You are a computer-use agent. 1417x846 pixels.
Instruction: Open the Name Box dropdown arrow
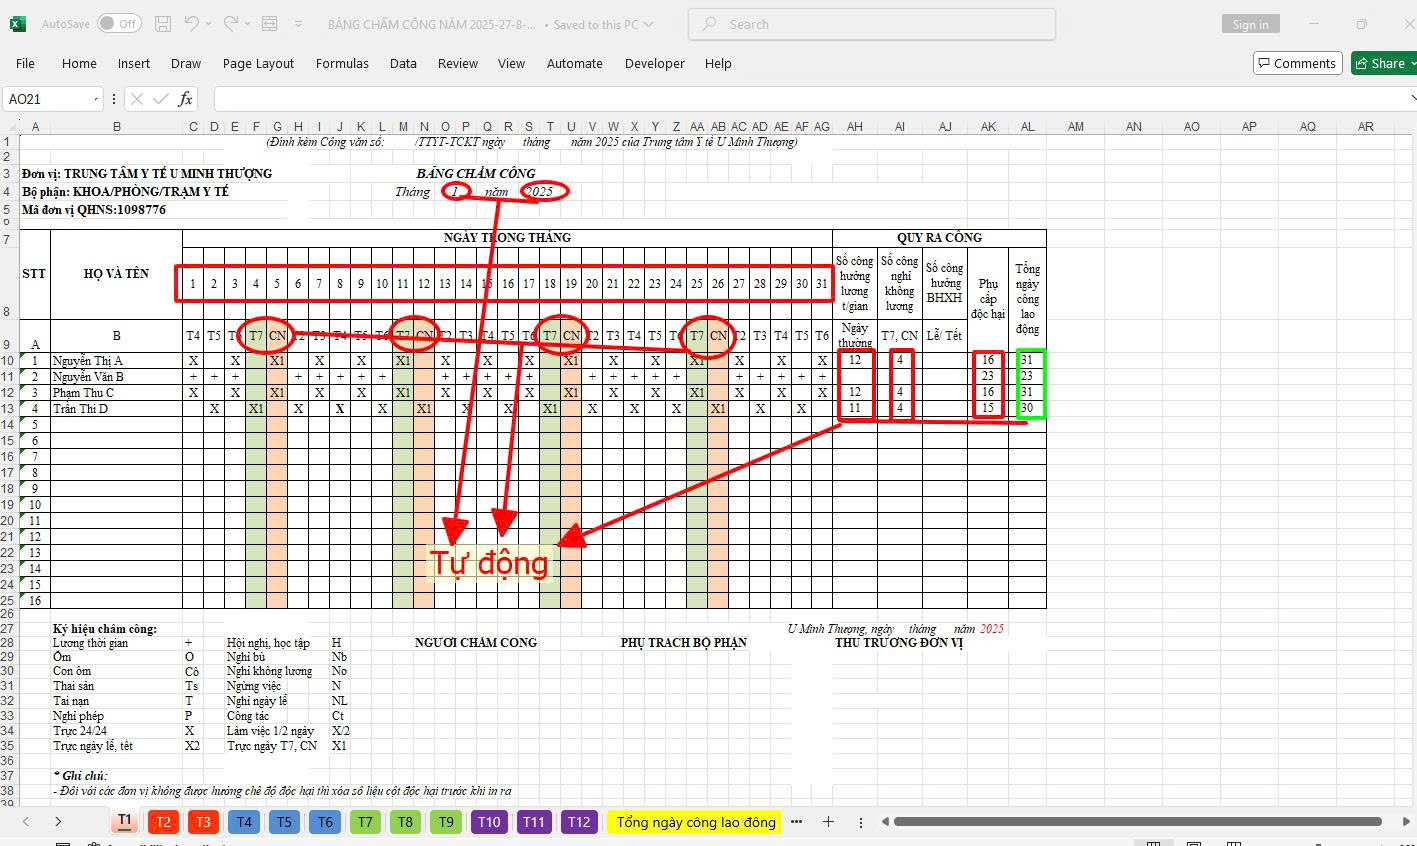click(96, 99)
